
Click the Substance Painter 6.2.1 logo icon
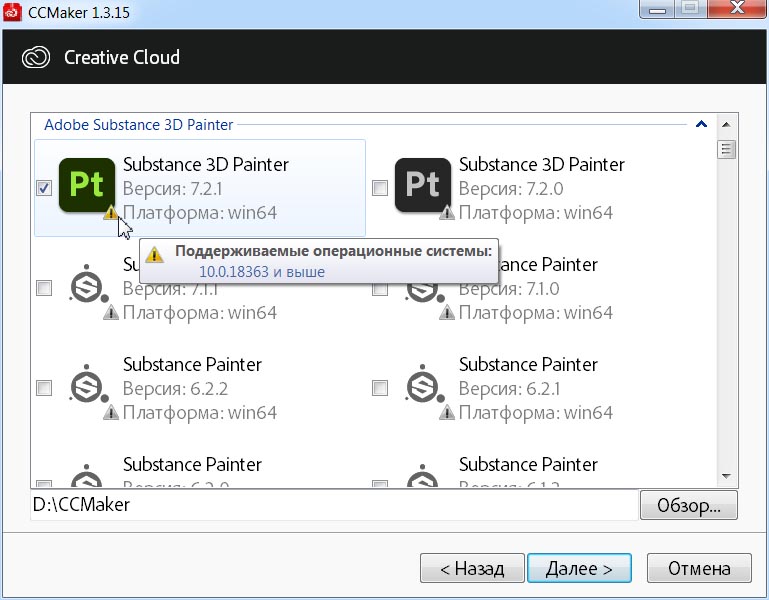(424, 385)
